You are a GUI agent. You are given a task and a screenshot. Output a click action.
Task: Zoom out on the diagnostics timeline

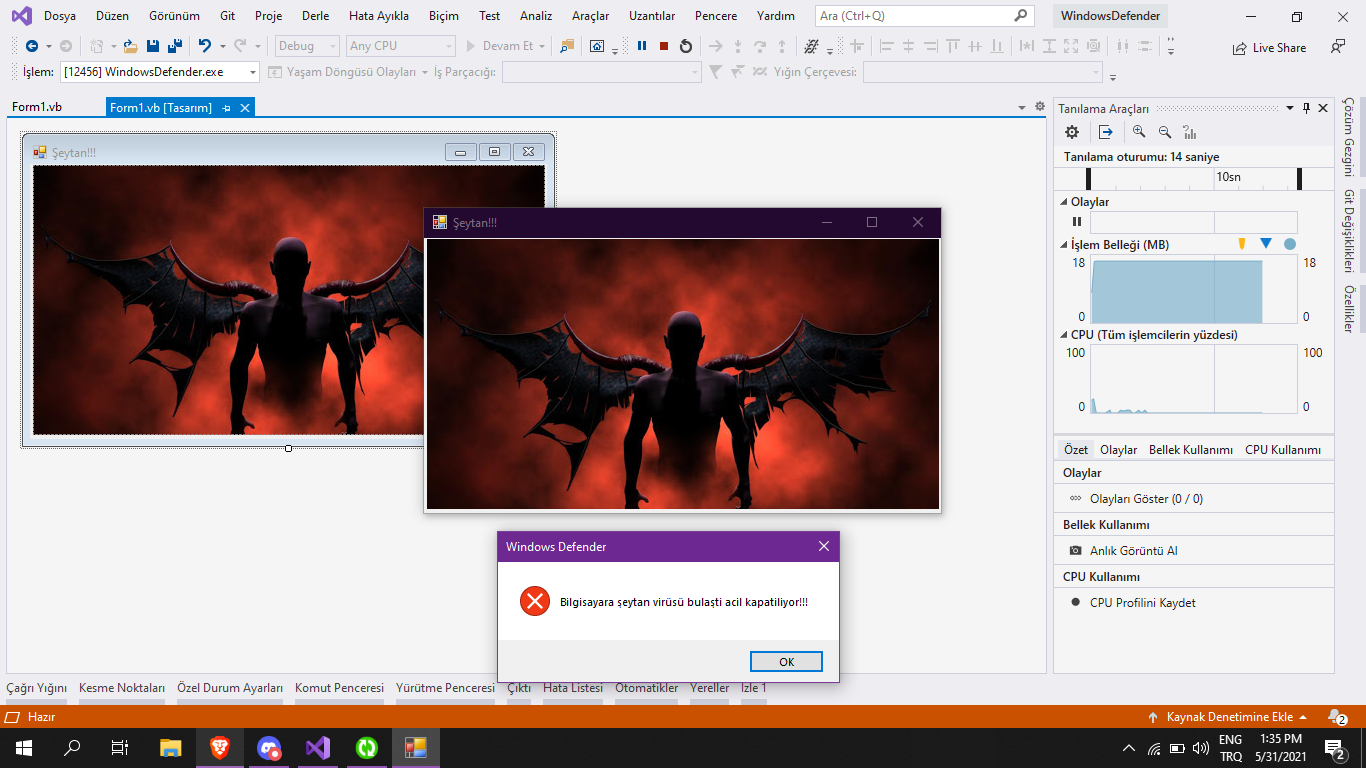coord(1165,132)
